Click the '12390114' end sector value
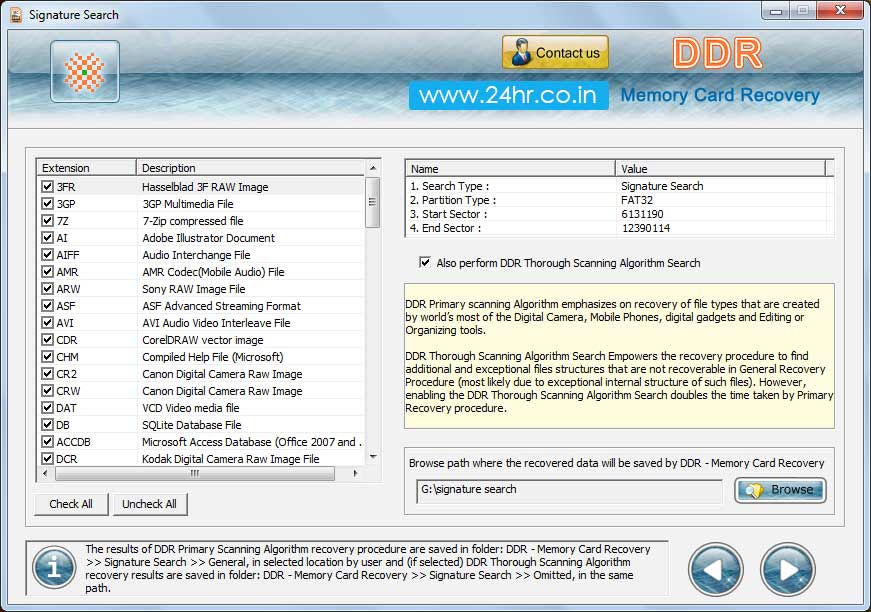 (x=645, y=228)
